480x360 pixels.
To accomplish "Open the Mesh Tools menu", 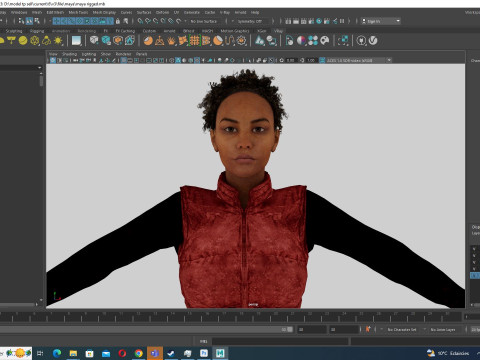I will click(78, 12).
